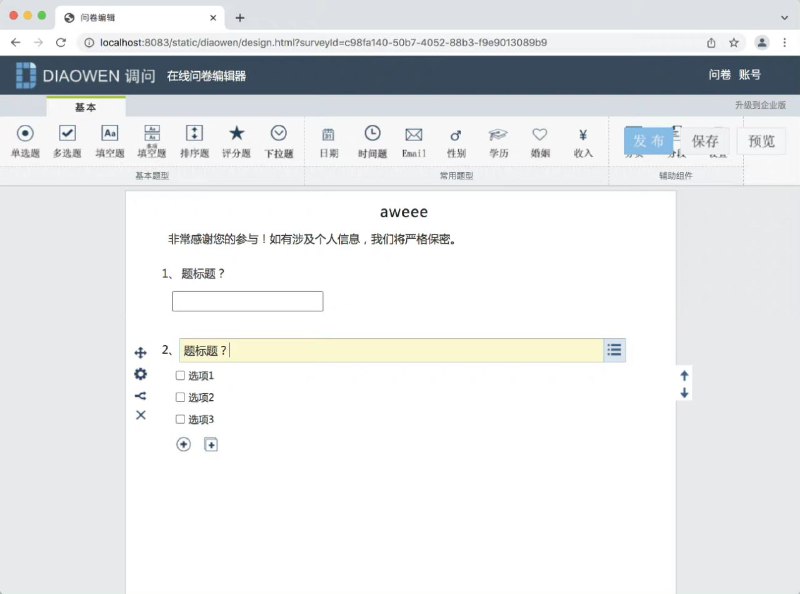Enable the 选项3 checkbox
800x594 pixels.
pyautogui.click(x=180, y=419)
